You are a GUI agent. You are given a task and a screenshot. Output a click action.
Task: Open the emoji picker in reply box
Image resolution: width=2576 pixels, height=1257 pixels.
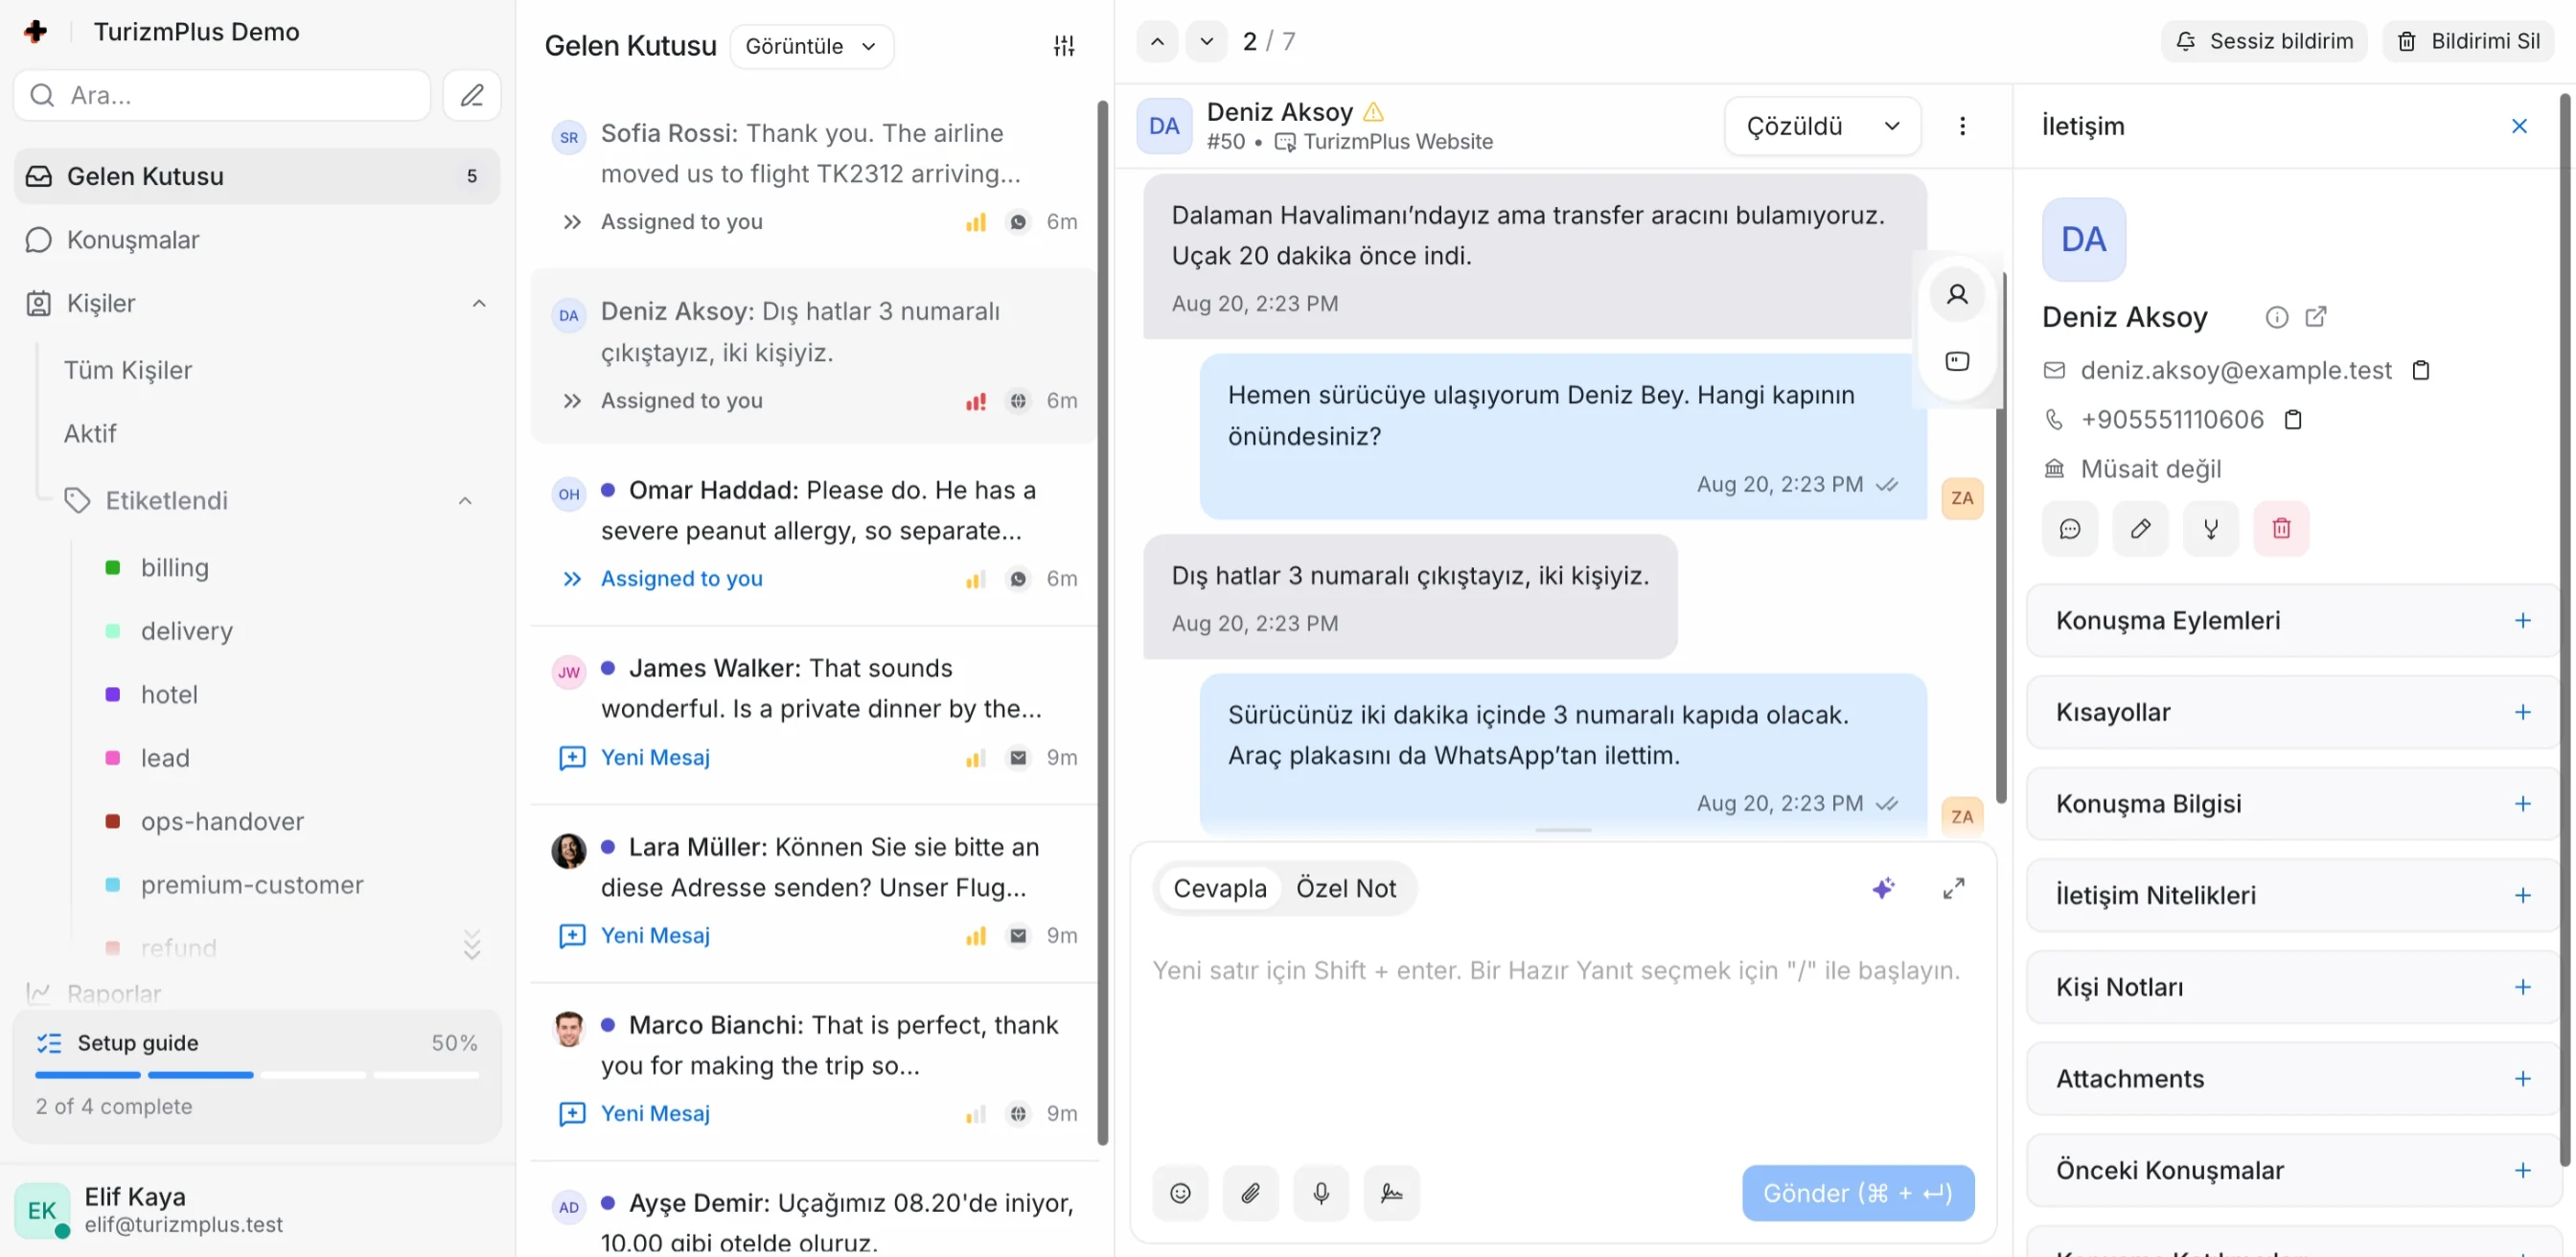[1180, 1193]
